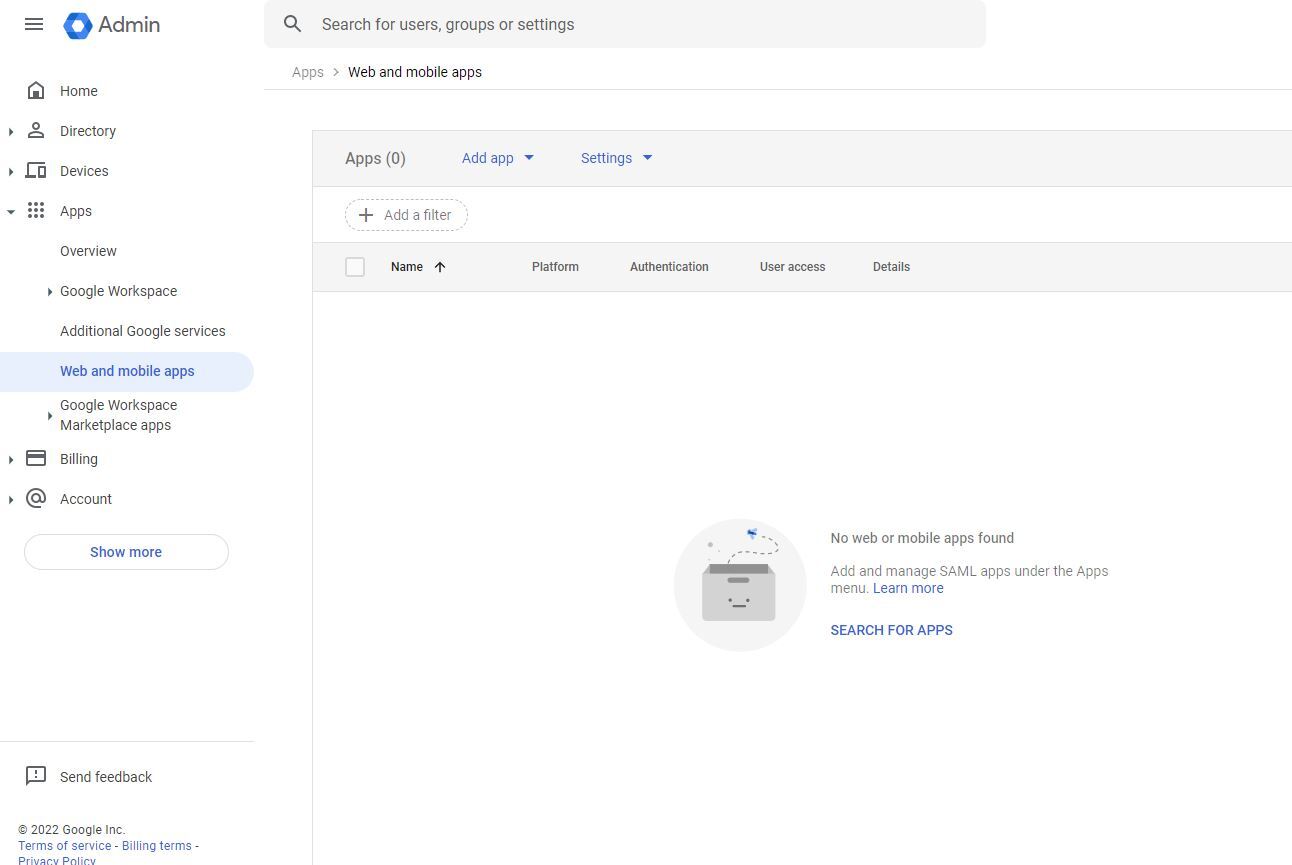
Task: Open Billing in the sidebar
Action: point(79,459)
